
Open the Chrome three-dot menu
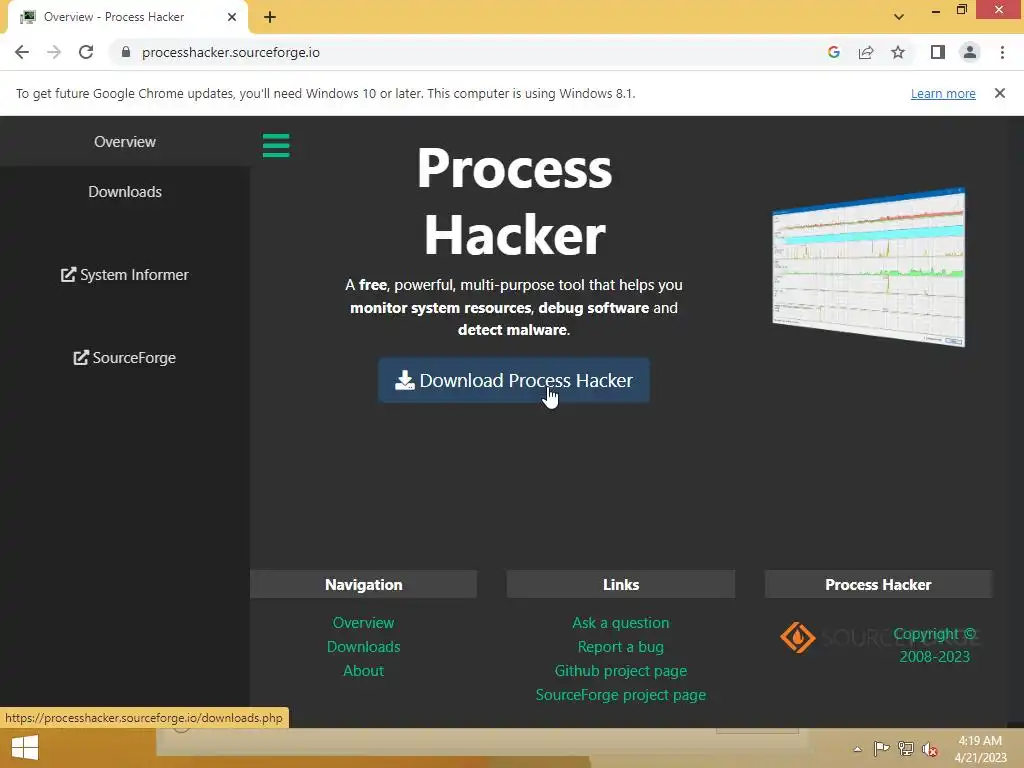tap(1002, 52)
